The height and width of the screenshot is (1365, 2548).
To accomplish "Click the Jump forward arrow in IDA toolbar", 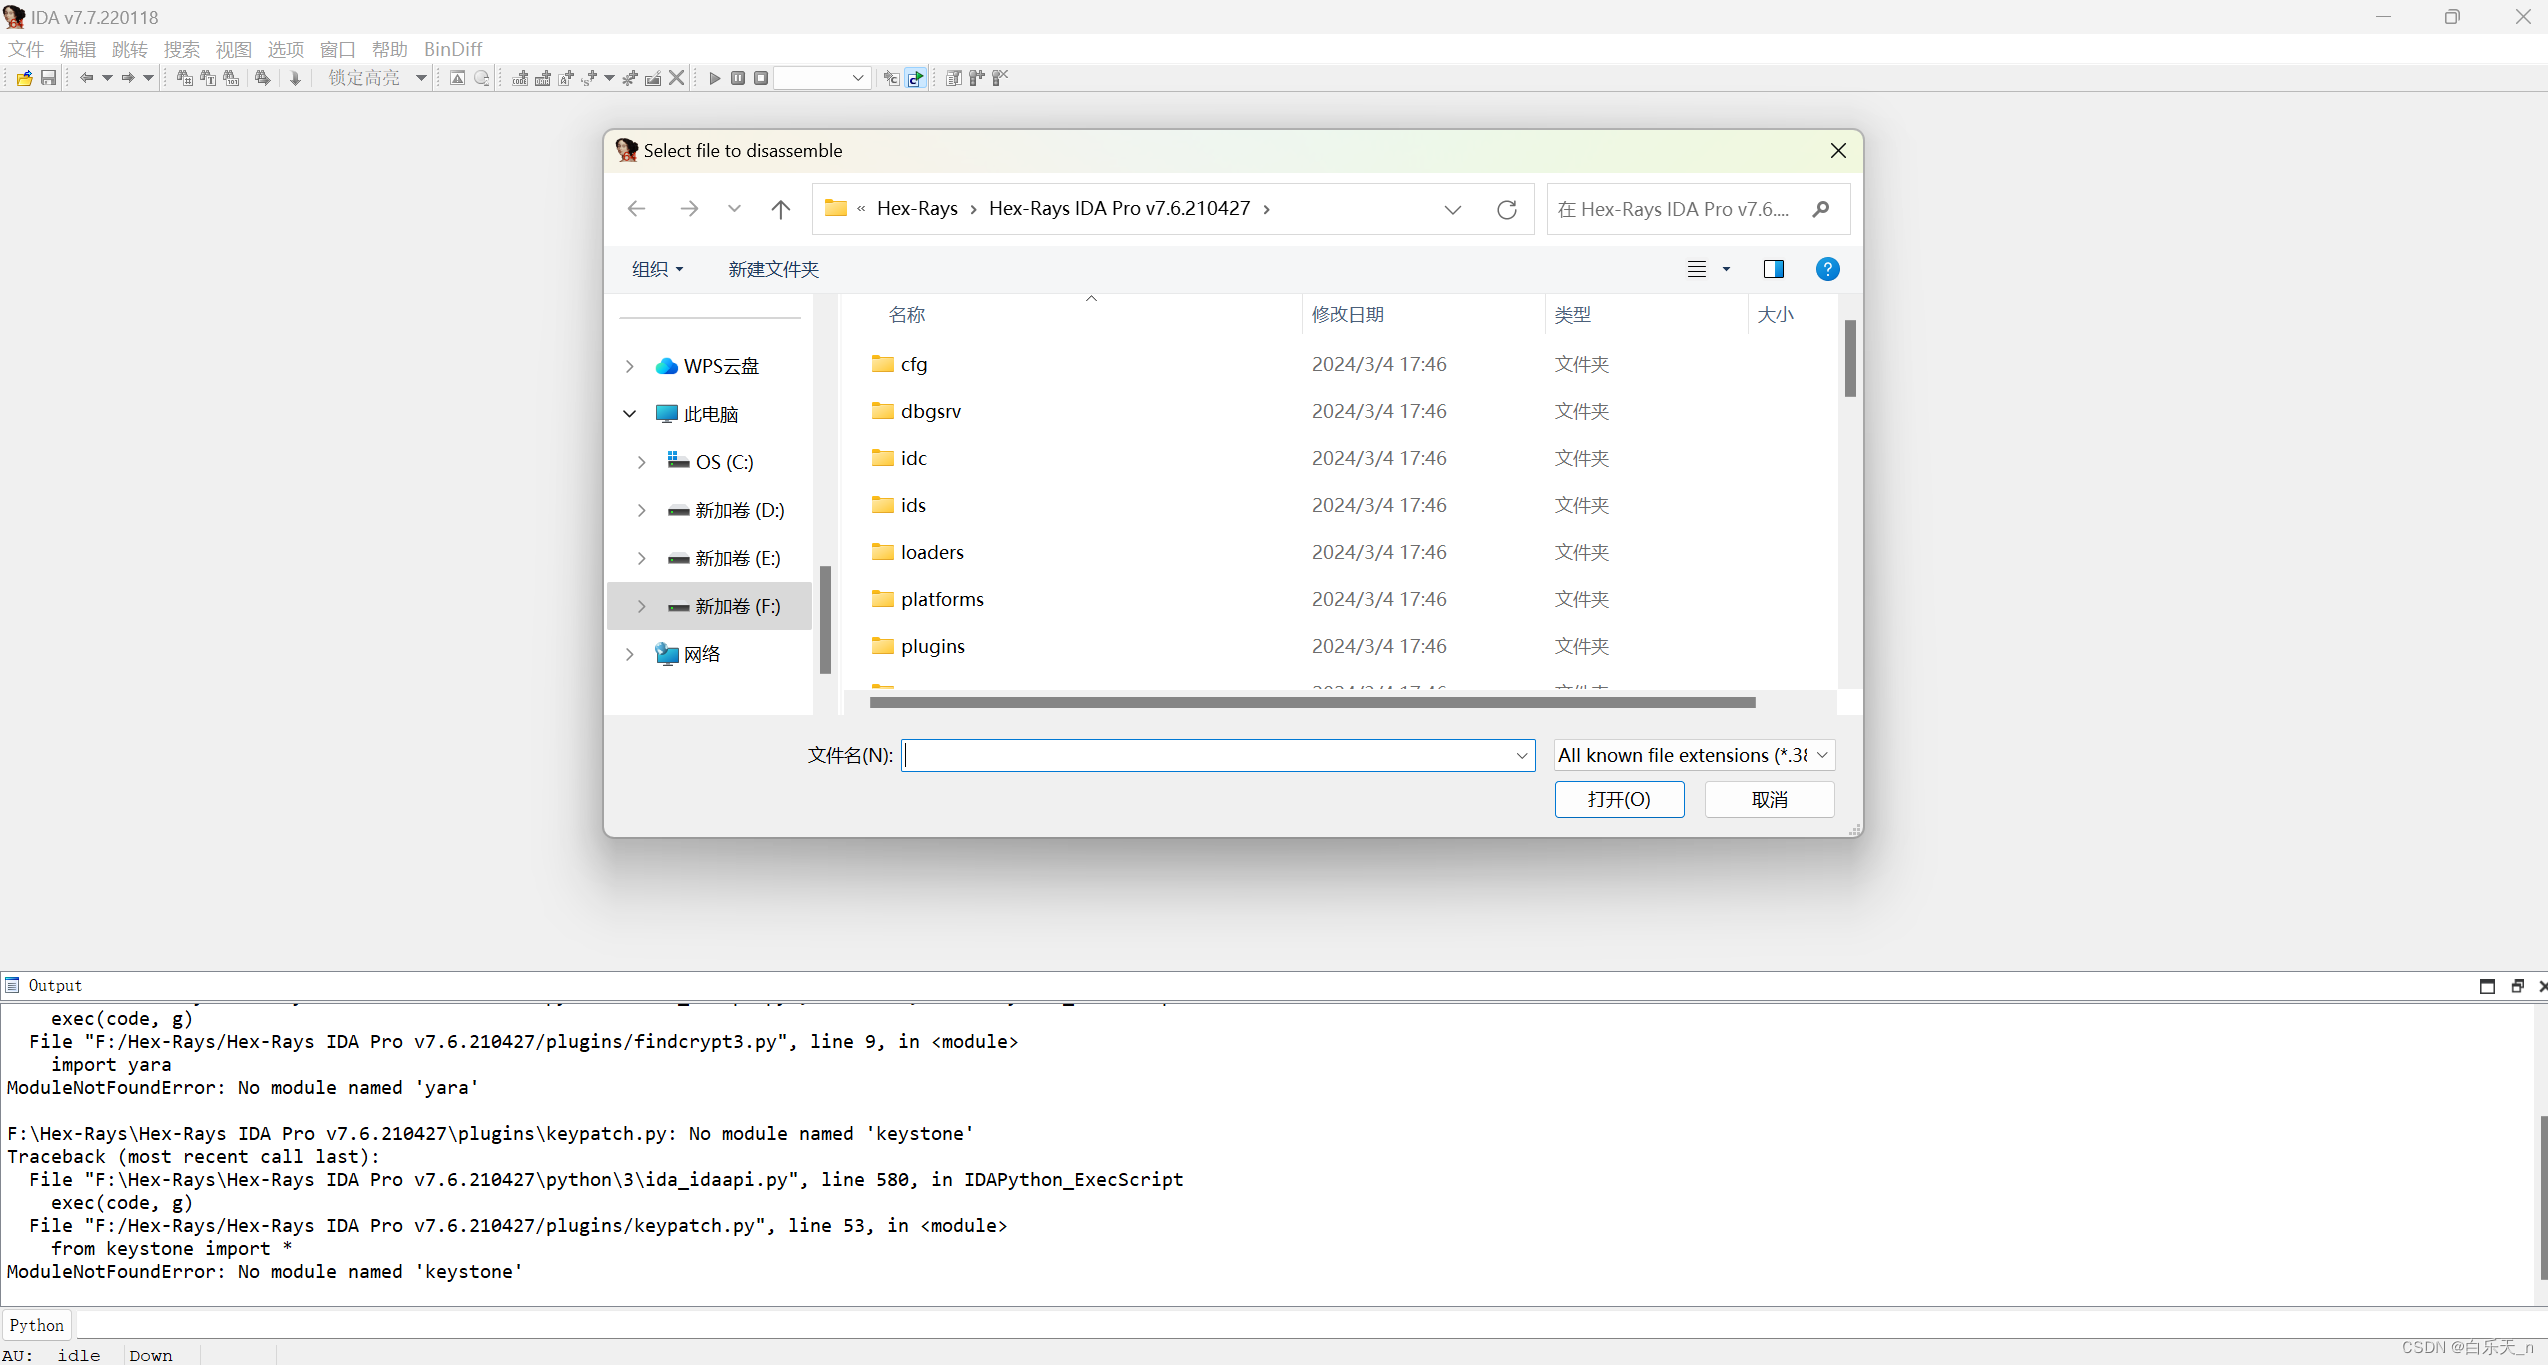I will tap(128, 78).
